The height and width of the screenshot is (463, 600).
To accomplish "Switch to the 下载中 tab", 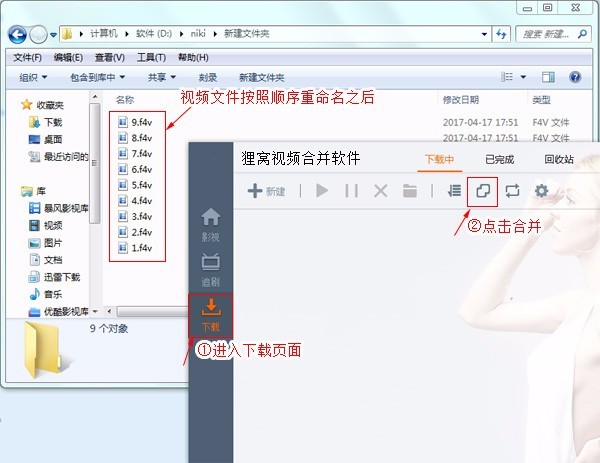I will click(439, 159).
